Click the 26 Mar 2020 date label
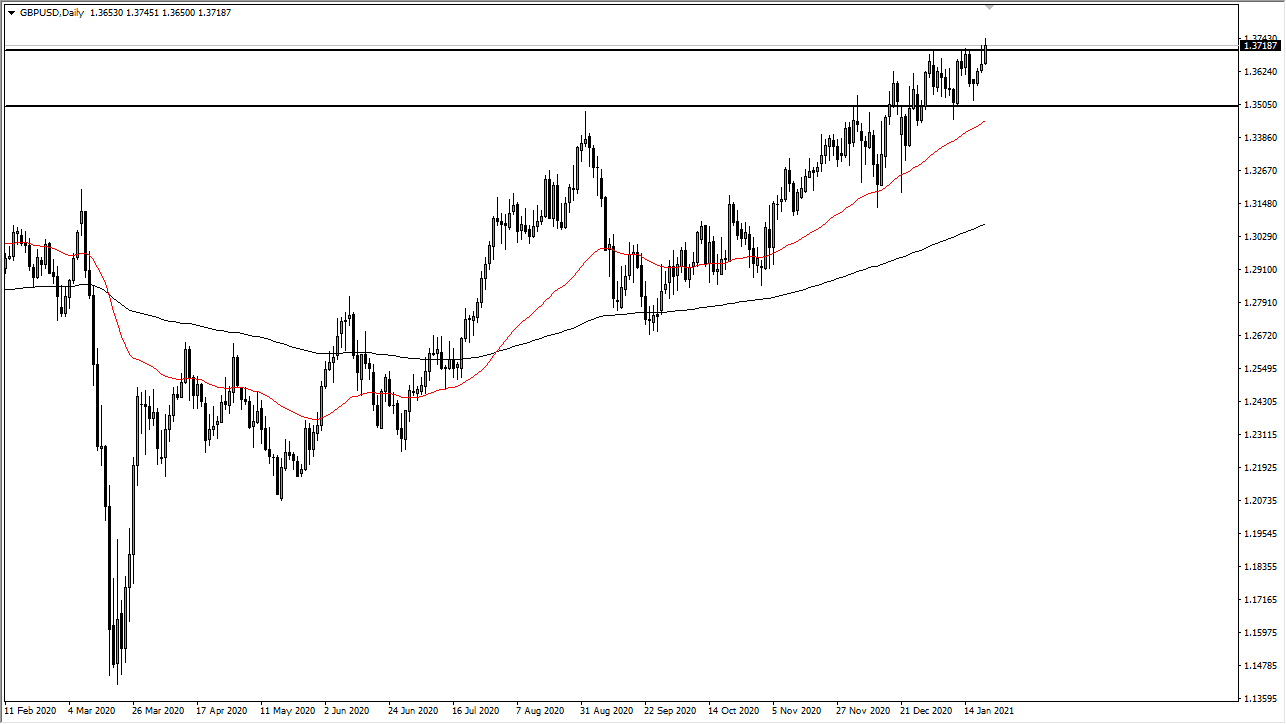Viewport: 1286px width, 724px height. point(159,709)
